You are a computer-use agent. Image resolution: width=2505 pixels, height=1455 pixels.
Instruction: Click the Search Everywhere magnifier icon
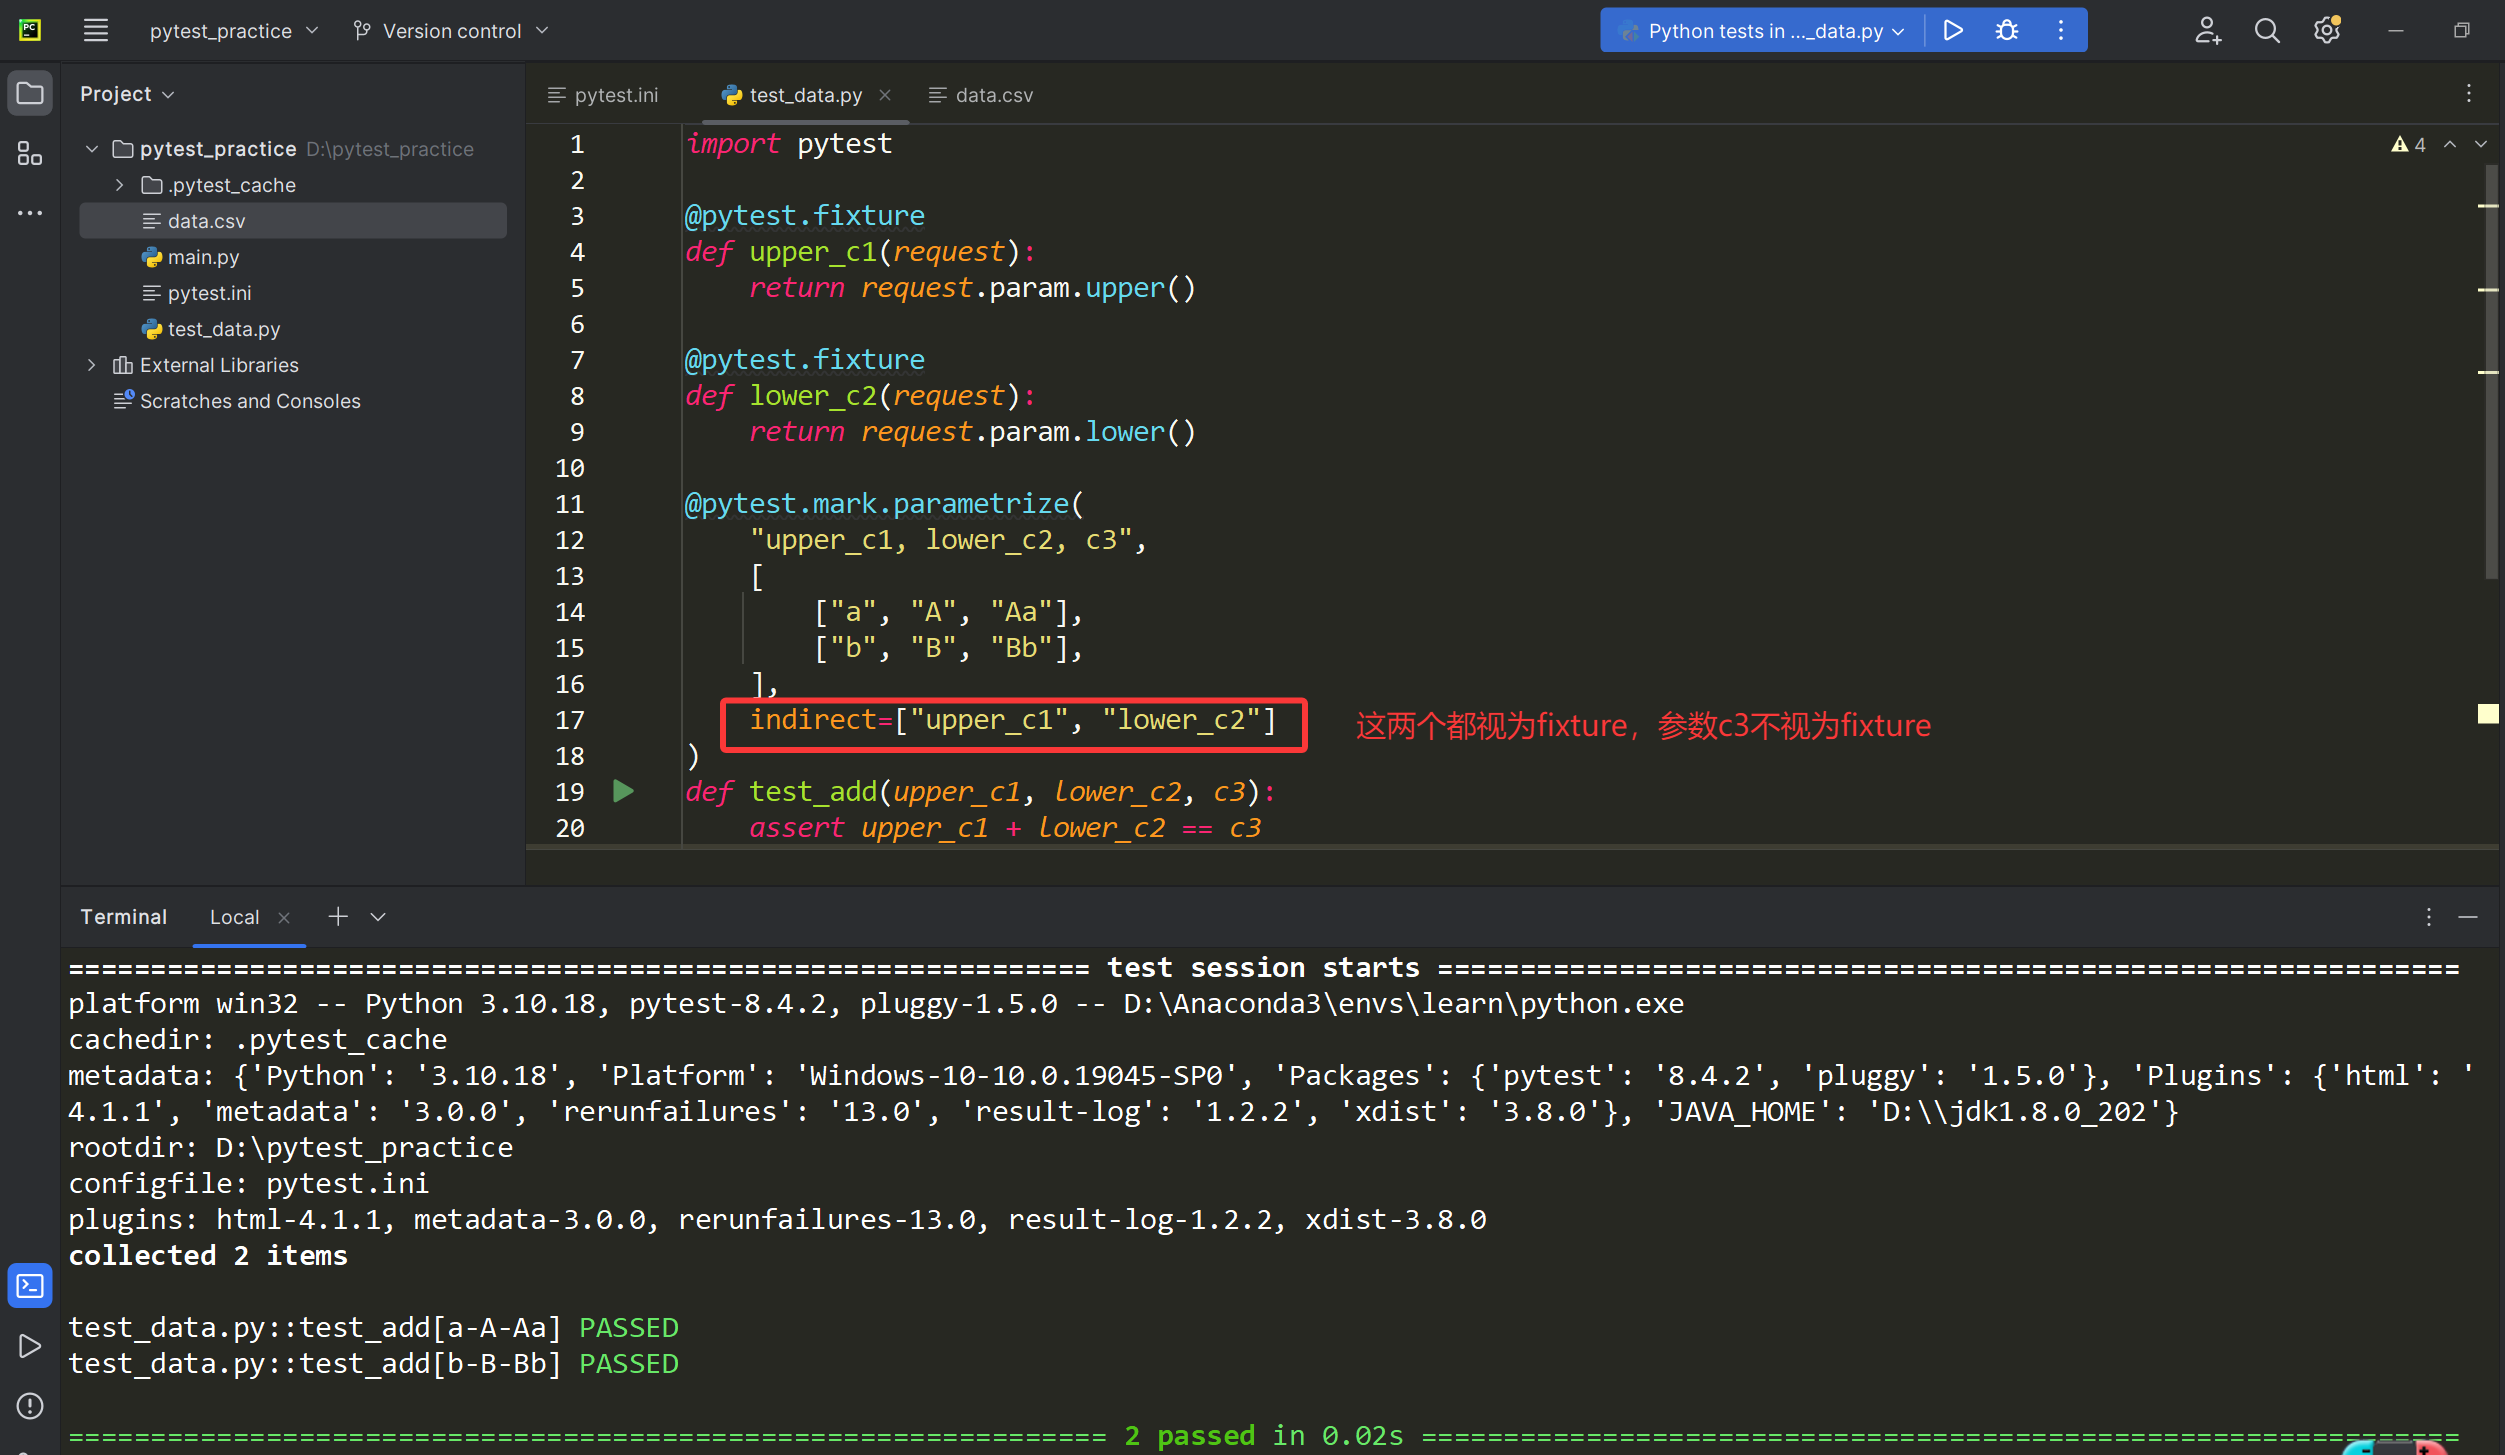2267,31
